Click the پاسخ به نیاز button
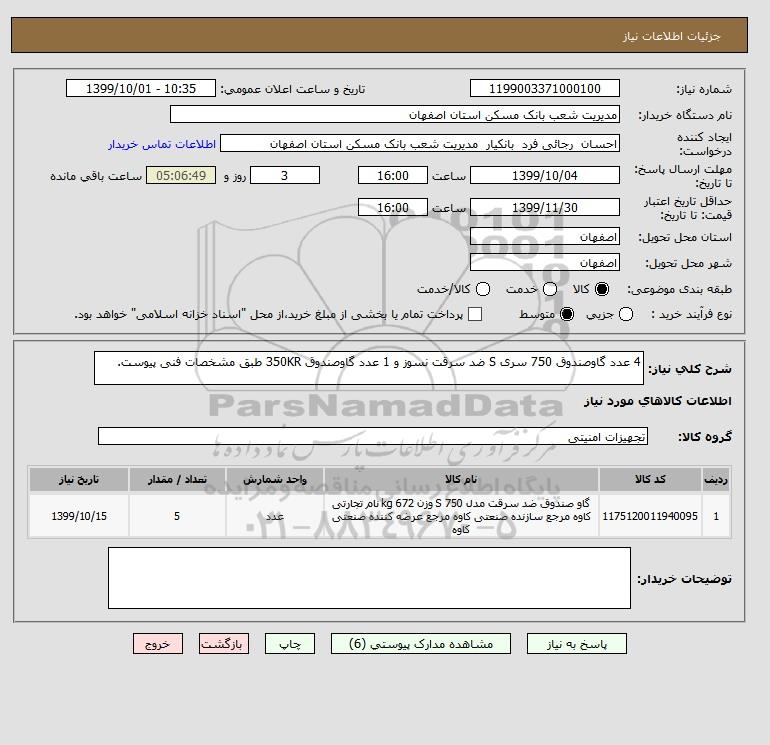 577,644
